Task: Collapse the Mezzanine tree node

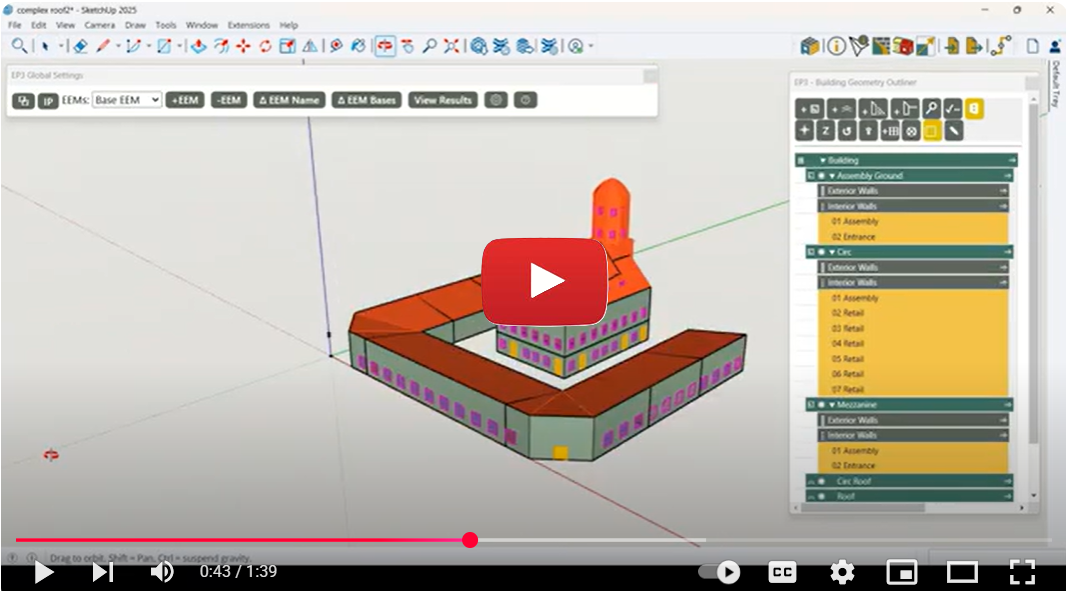Action: point(832,405)
